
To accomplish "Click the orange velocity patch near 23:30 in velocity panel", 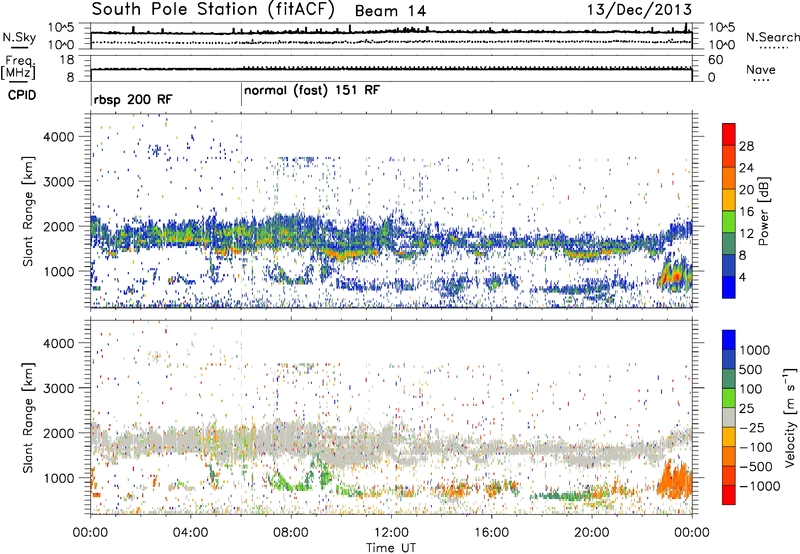I will pyautogui.click(x=674, y=480).
